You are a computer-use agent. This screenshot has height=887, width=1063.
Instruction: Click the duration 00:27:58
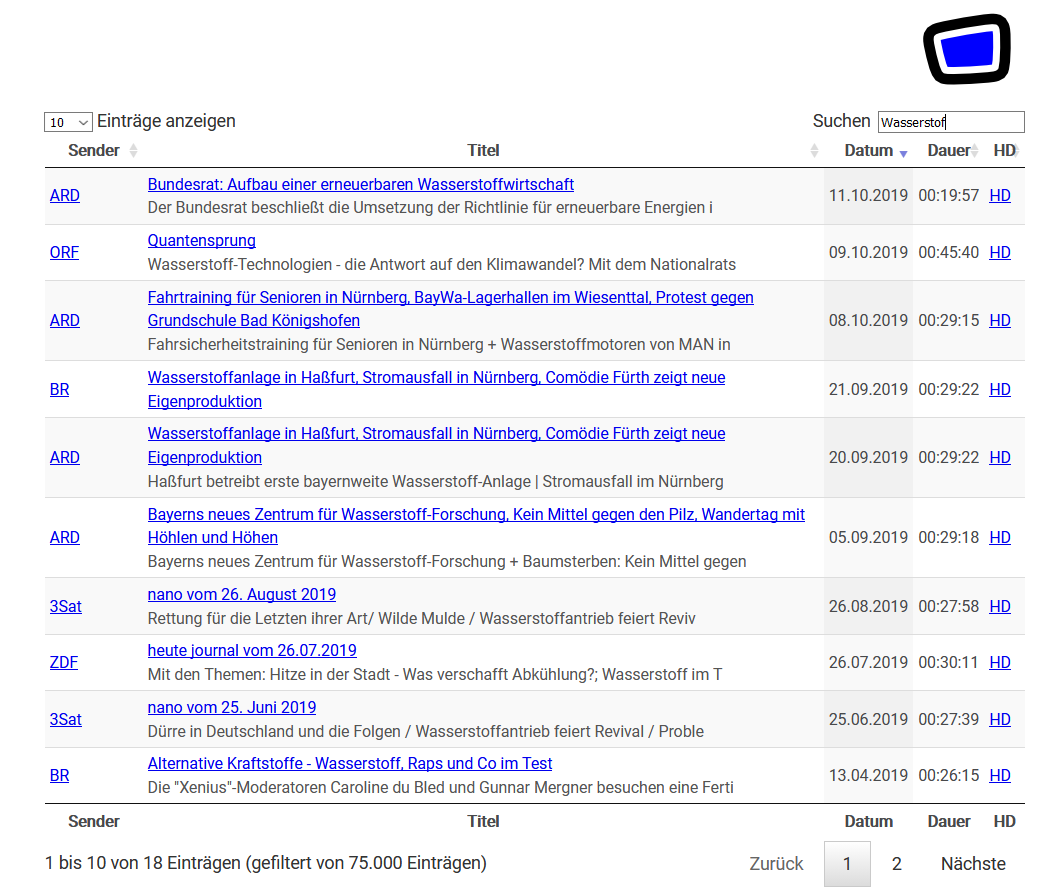pos(949,606)
